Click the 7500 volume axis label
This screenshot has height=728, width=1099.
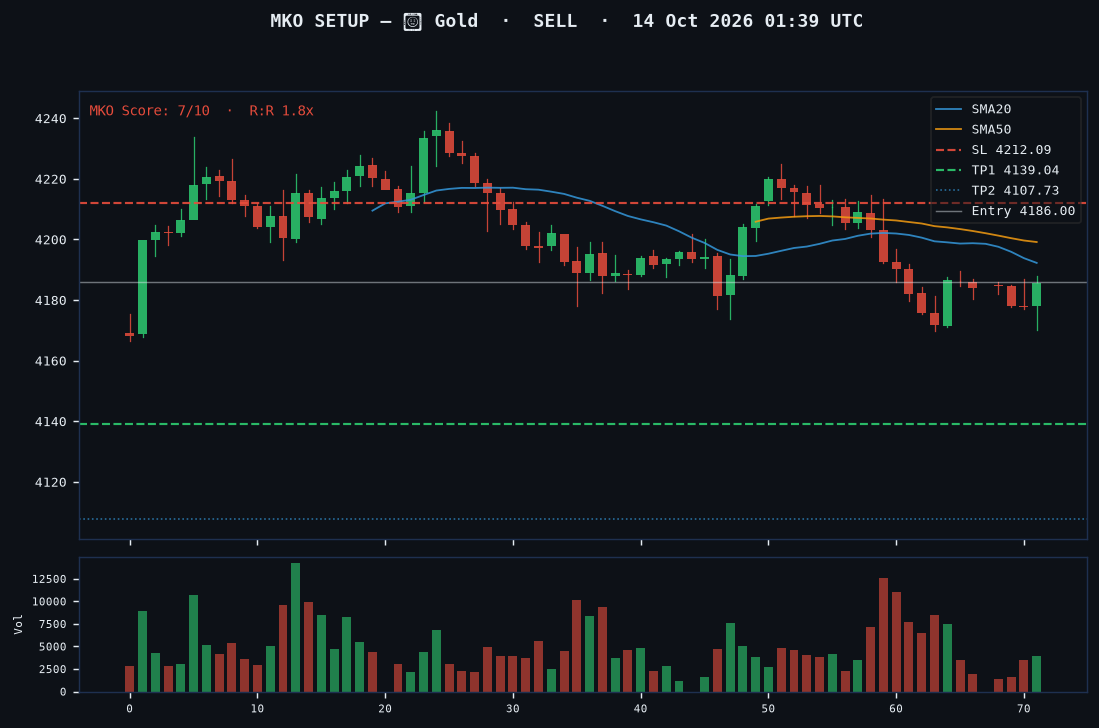53,624
